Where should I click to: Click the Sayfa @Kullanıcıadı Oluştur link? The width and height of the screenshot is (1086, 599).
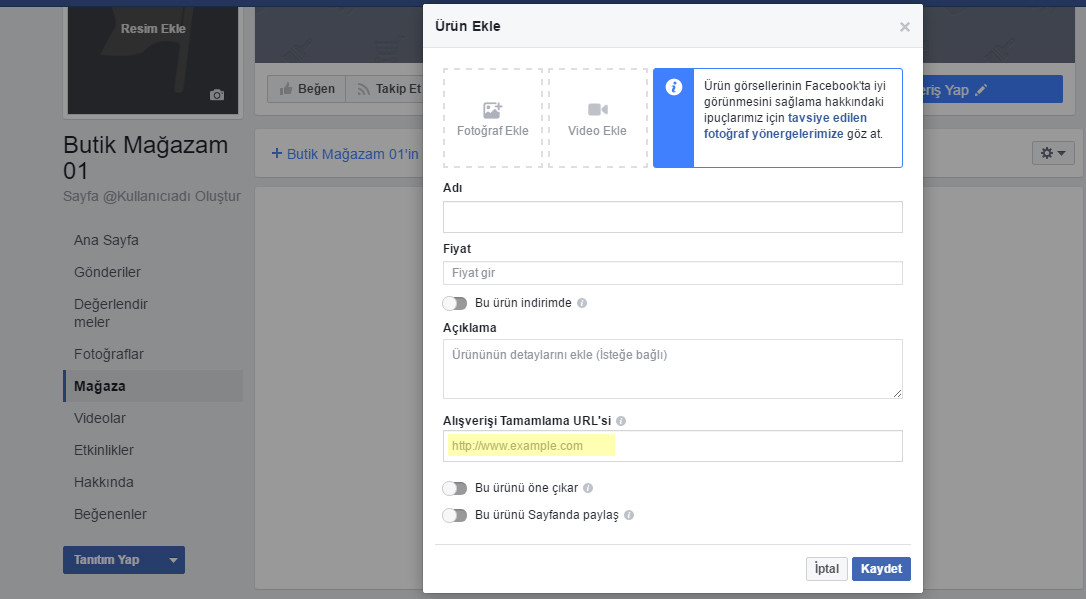[x=152, y=196]
